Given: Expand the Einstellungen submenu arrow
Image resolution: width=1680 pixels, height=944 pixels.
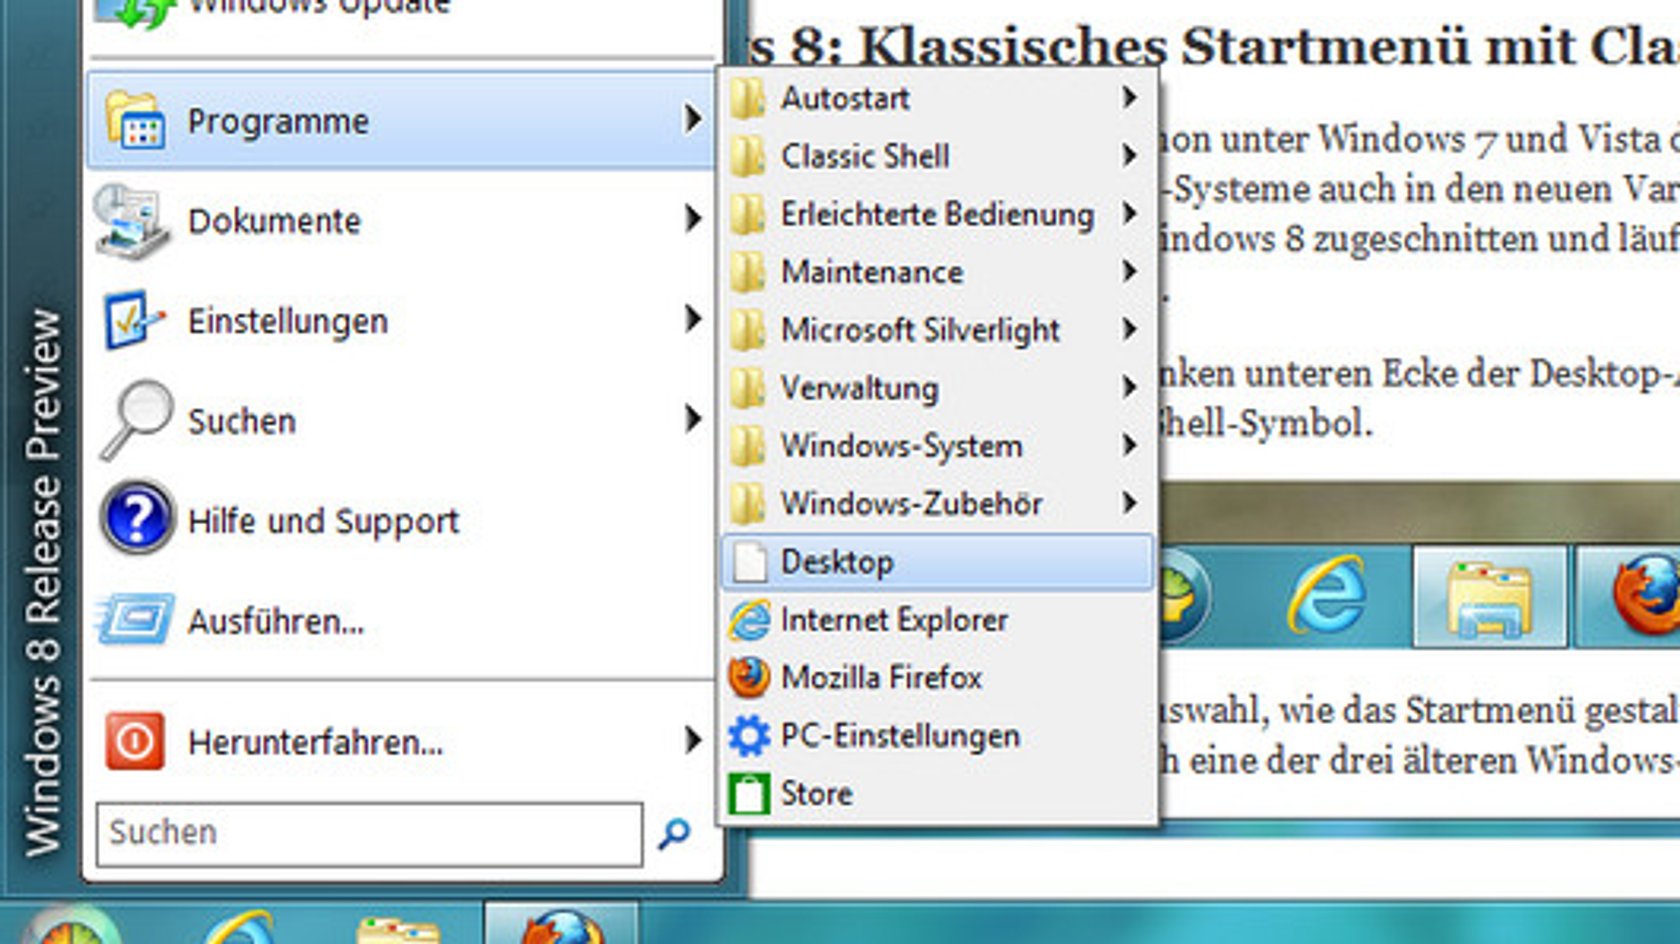Looking at the screenshot, I should [x=692, y=319].
